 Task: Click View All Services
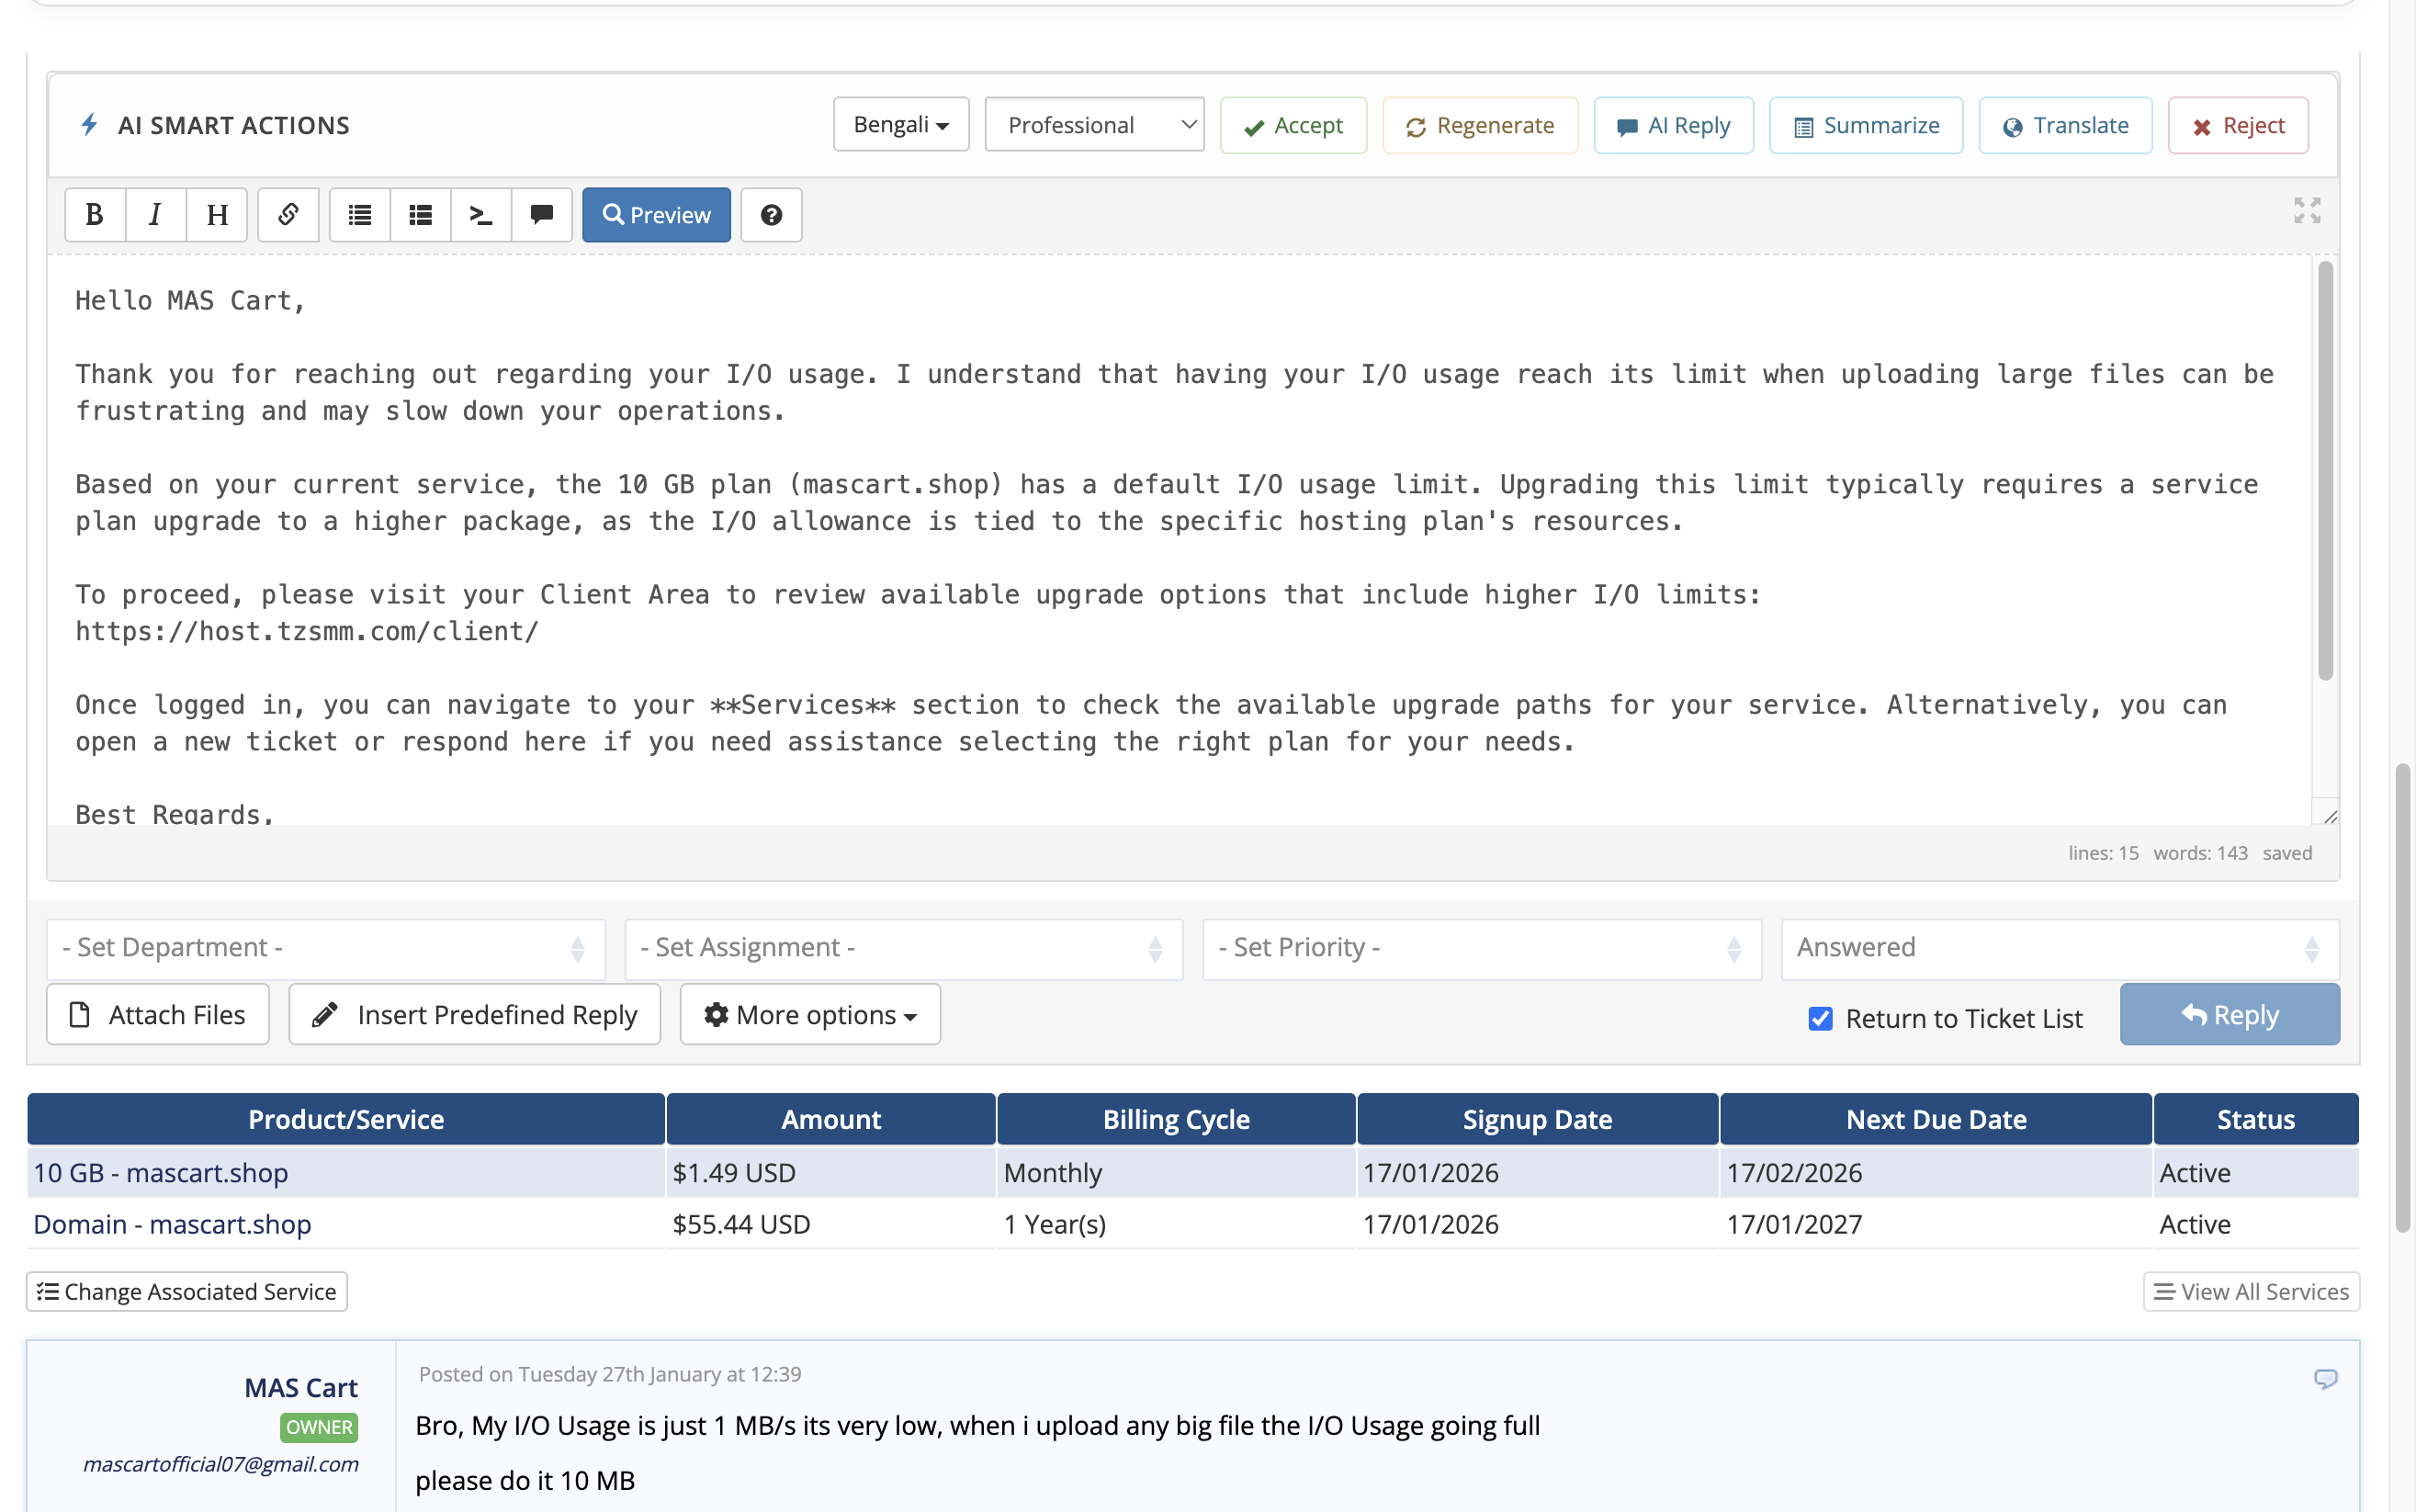point(2251,1291)
